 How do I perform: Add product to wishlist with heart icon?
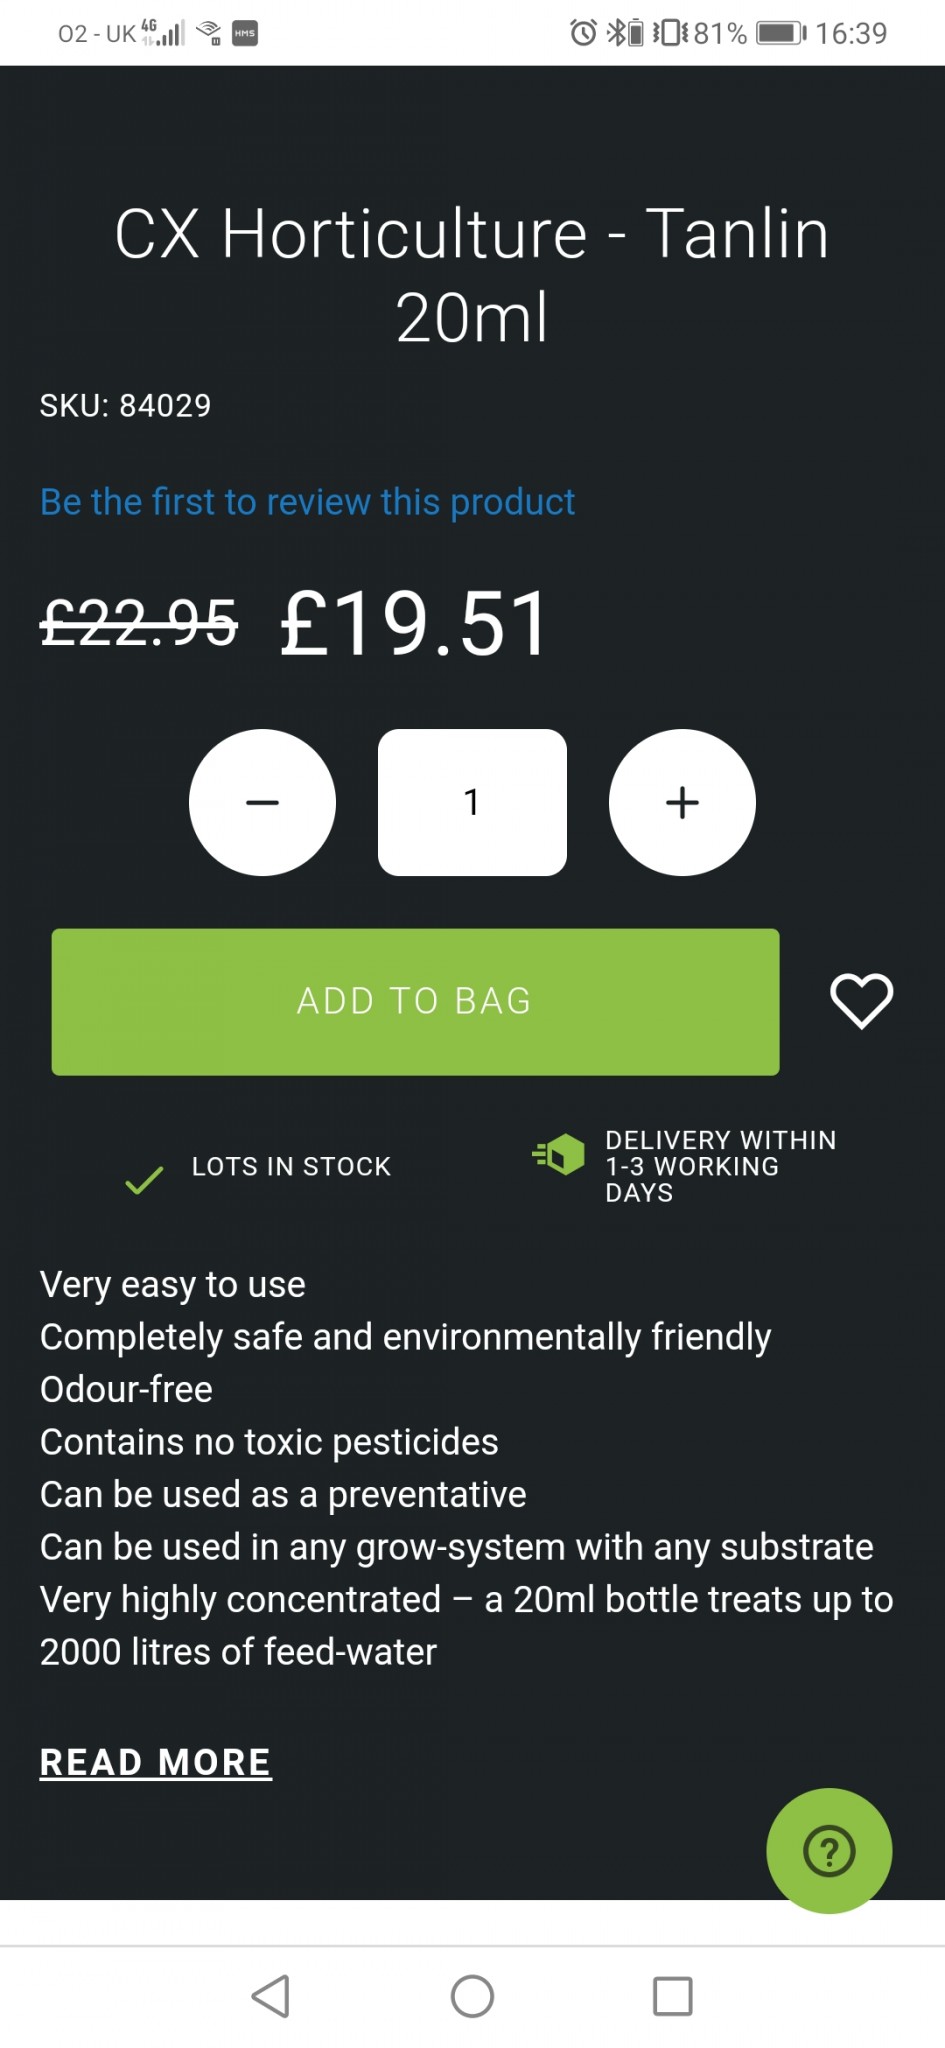(861, 1001)
